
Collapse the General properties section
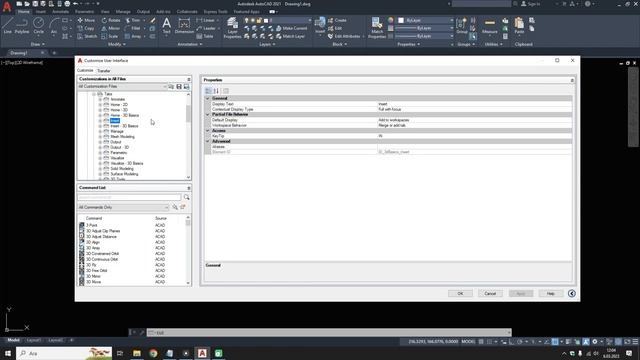click(x=207, y=98)
